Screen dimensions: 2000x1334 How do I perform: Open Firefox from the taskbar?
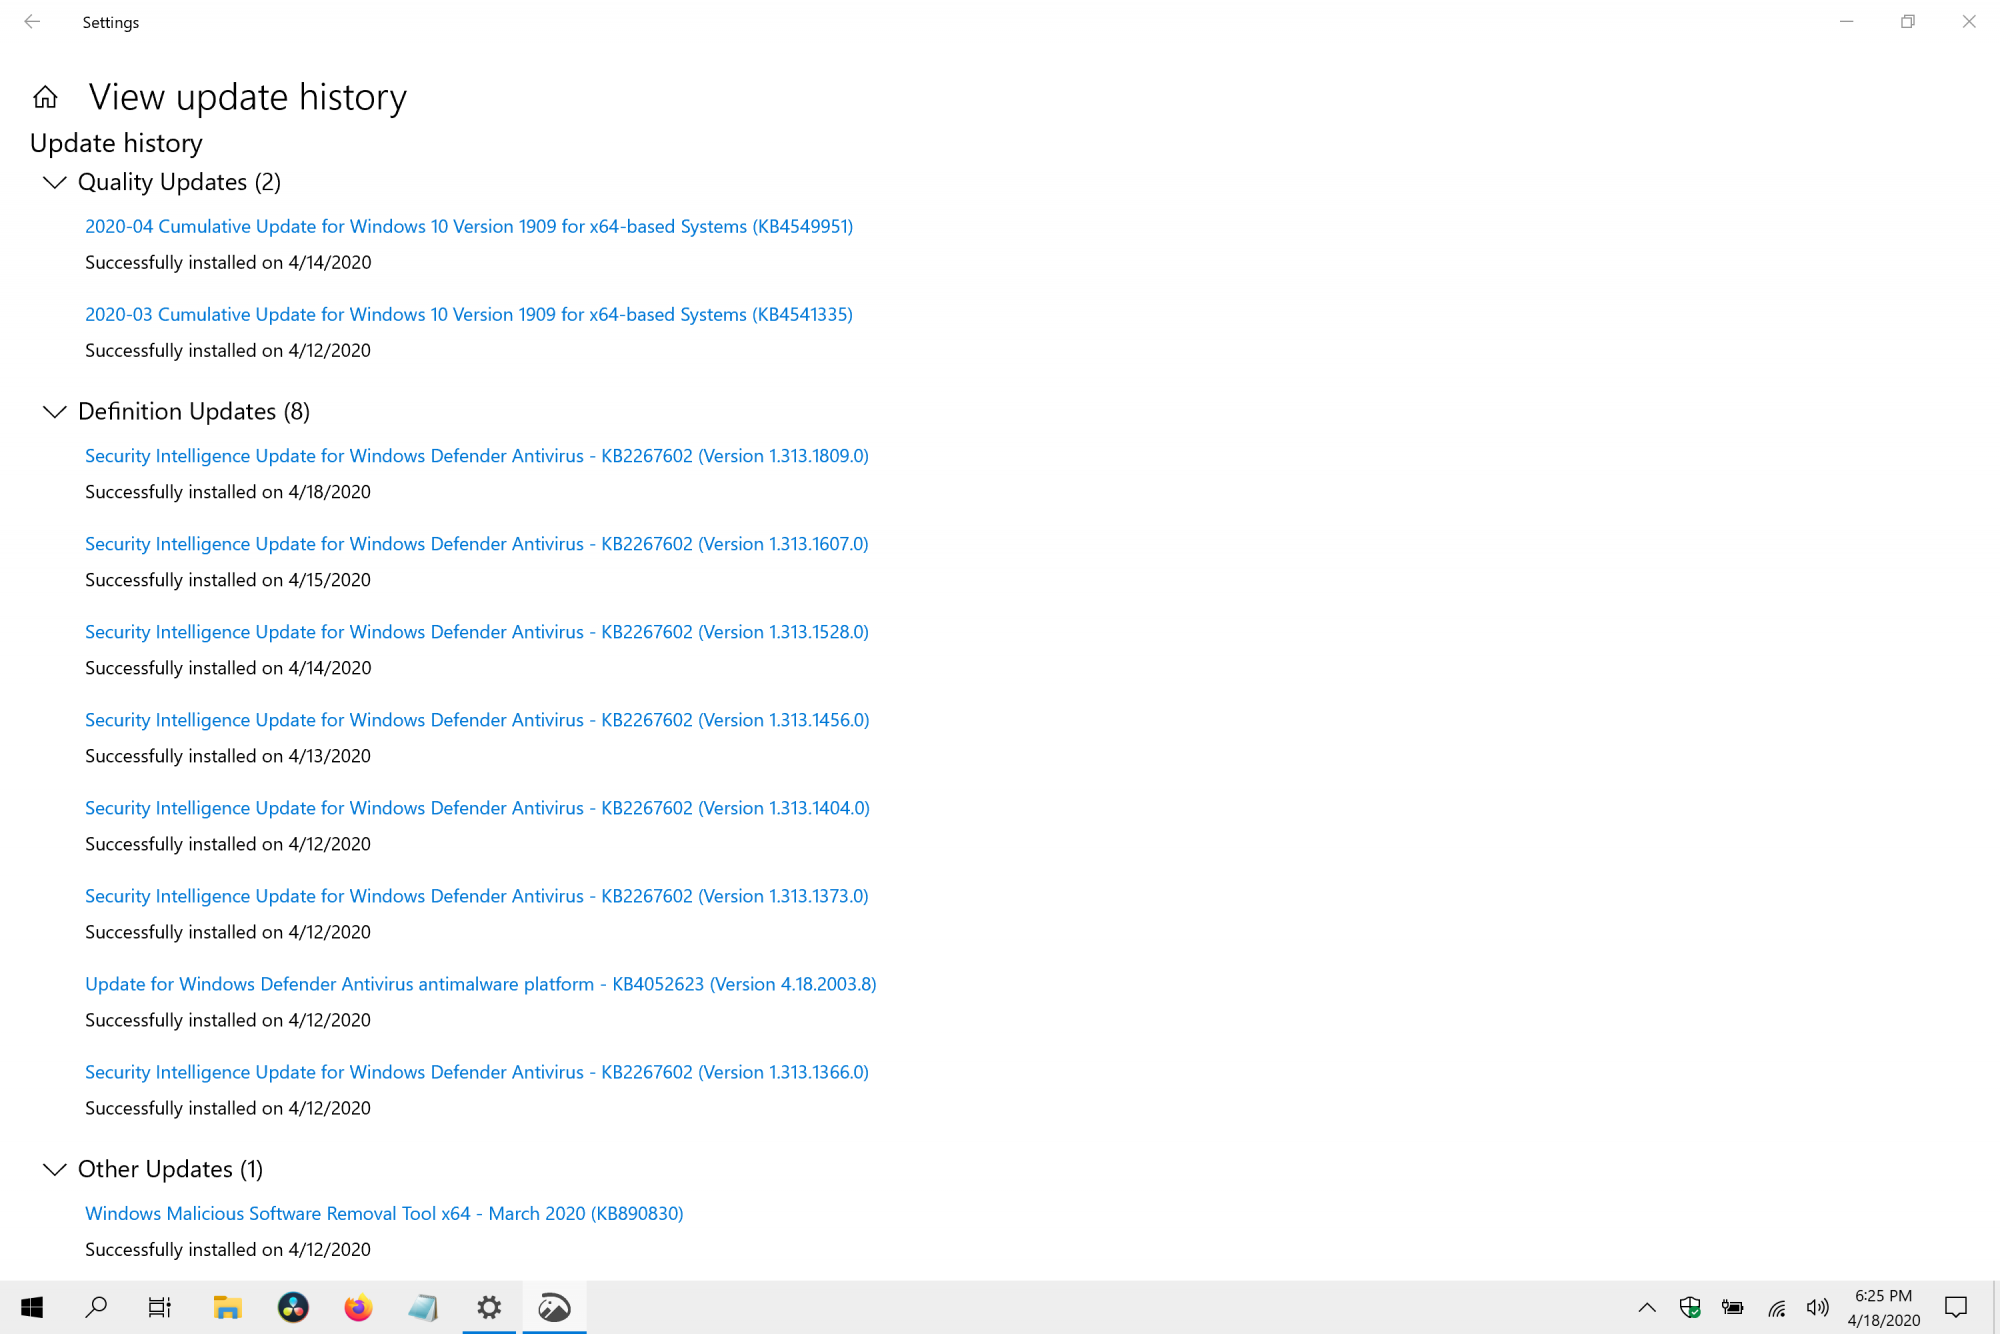tap(358, 1307)
